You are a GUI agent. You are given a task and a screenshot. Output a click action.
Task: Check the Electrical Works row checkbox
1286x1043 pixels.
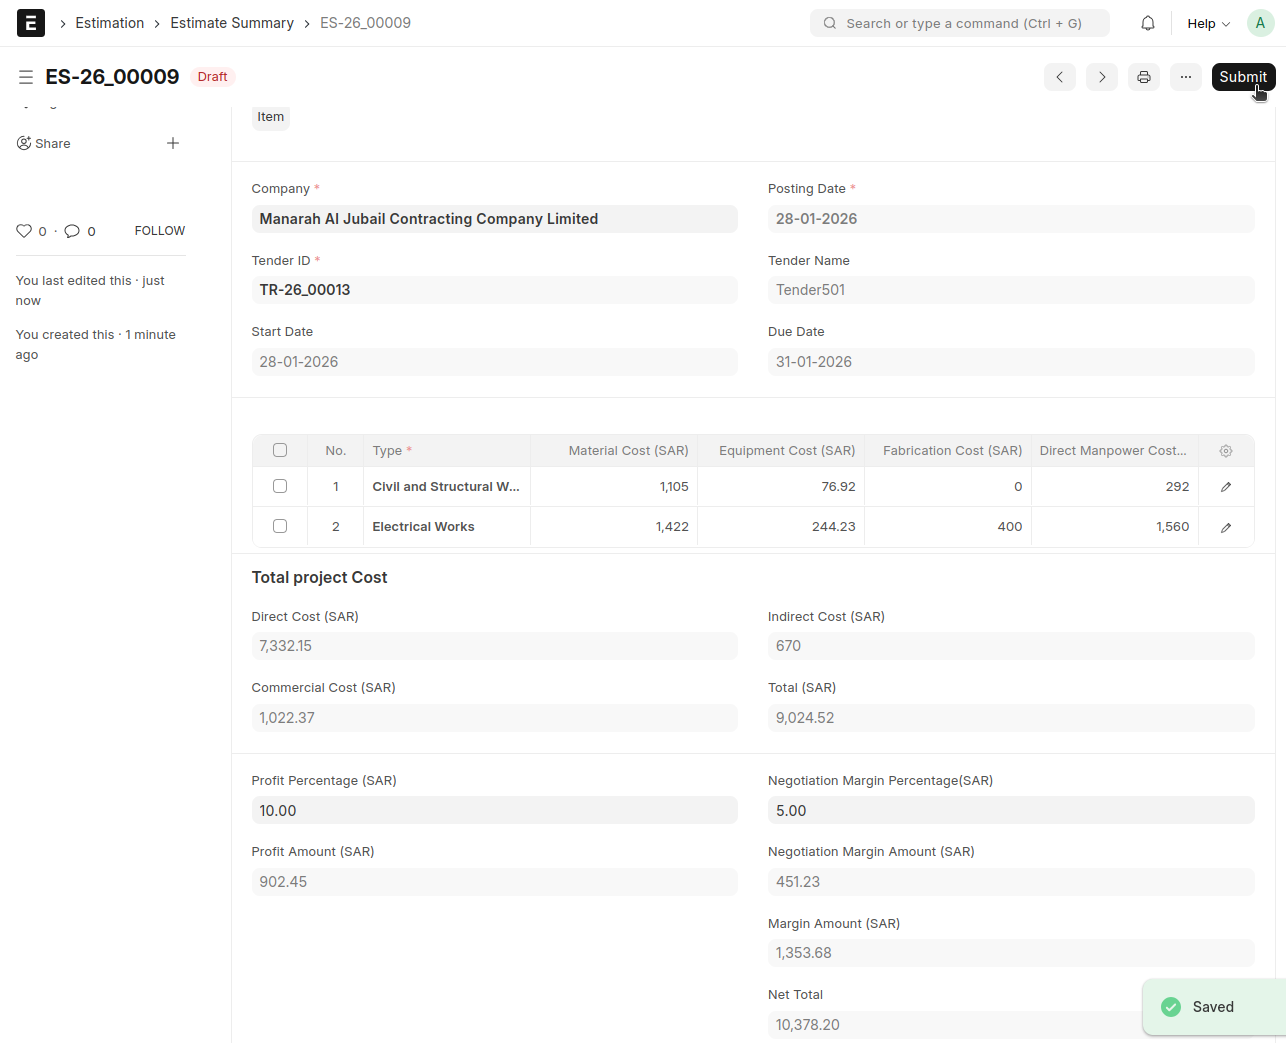[x=280, y=526]
